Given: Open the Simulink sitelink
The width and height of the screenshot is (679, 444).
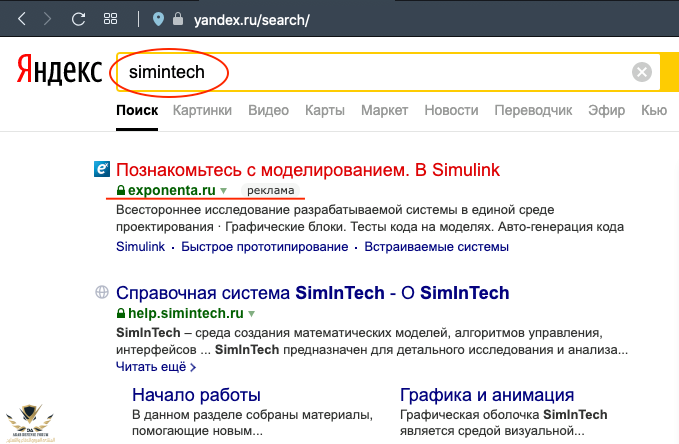Looking at the screenshot, I should point(140,246).
